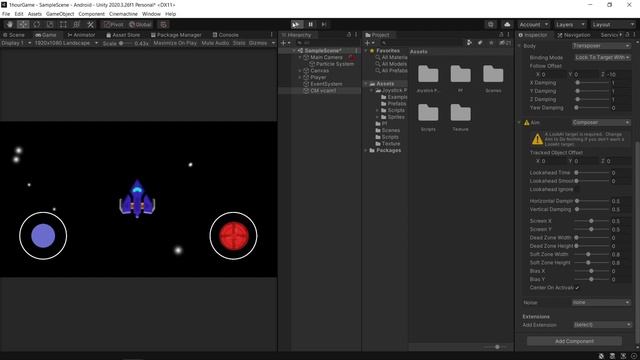Switch to the Animator tab

[81, 35]
